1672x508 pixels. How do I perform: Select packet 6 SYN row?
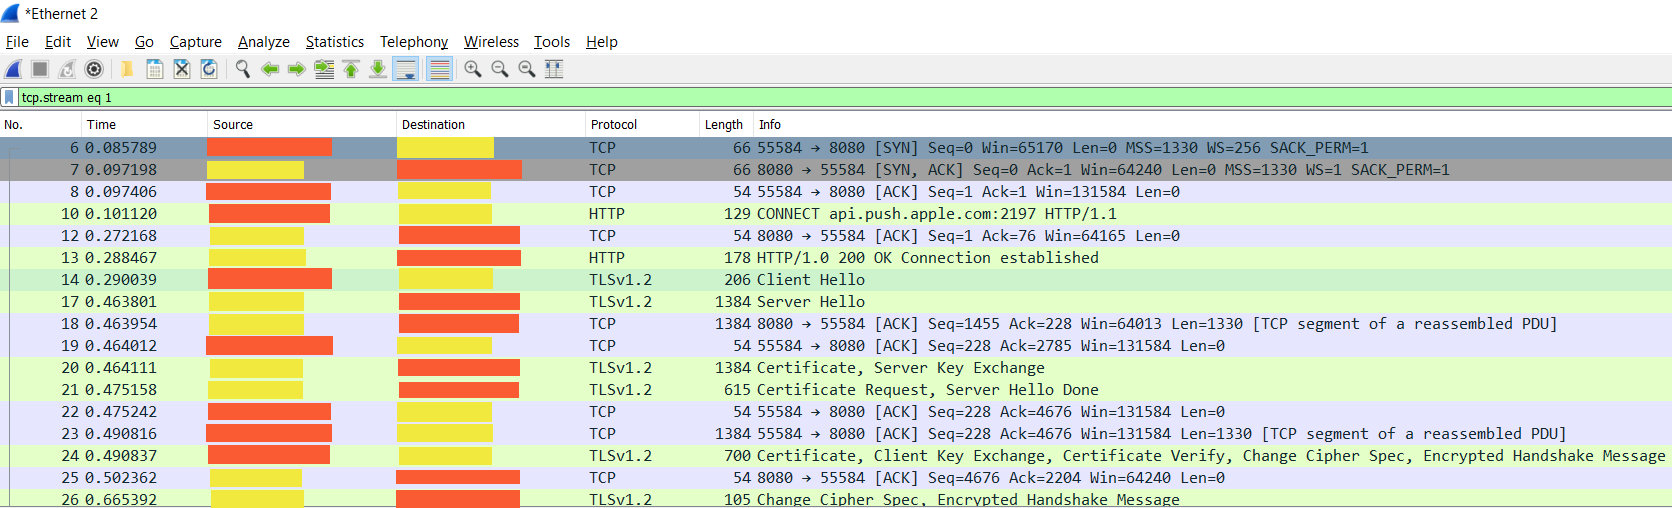click(836, 148)
